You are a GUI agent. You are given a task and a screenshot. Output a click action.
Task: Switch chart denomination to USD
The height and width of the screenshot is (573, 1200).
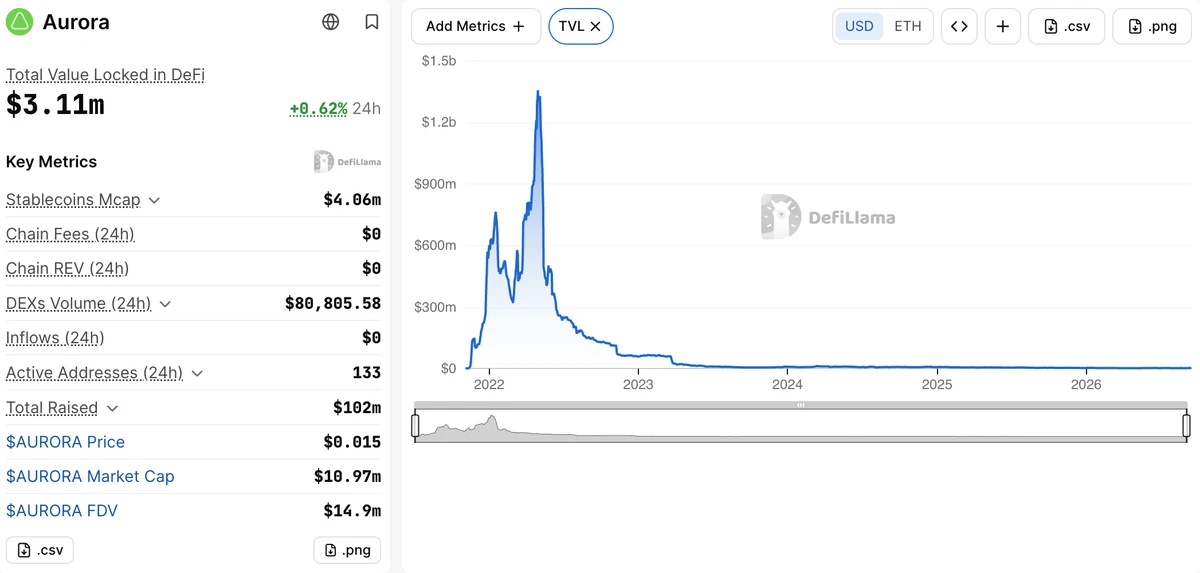pyautogui.click(x=859, y=26)
